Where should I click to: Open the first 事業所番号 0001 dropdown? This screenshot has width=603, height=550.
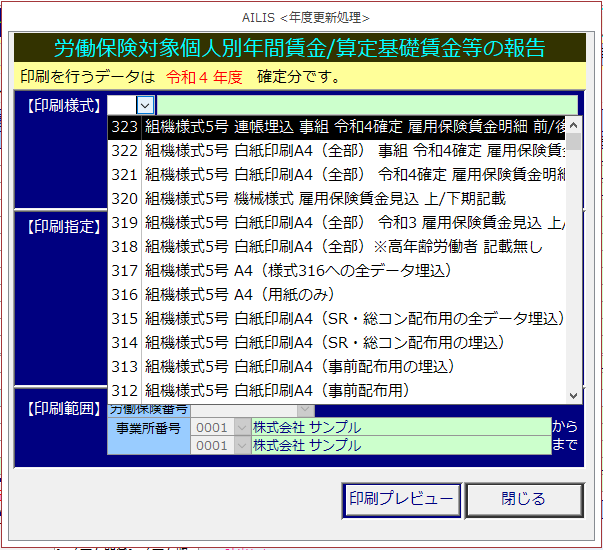[242, 428]
